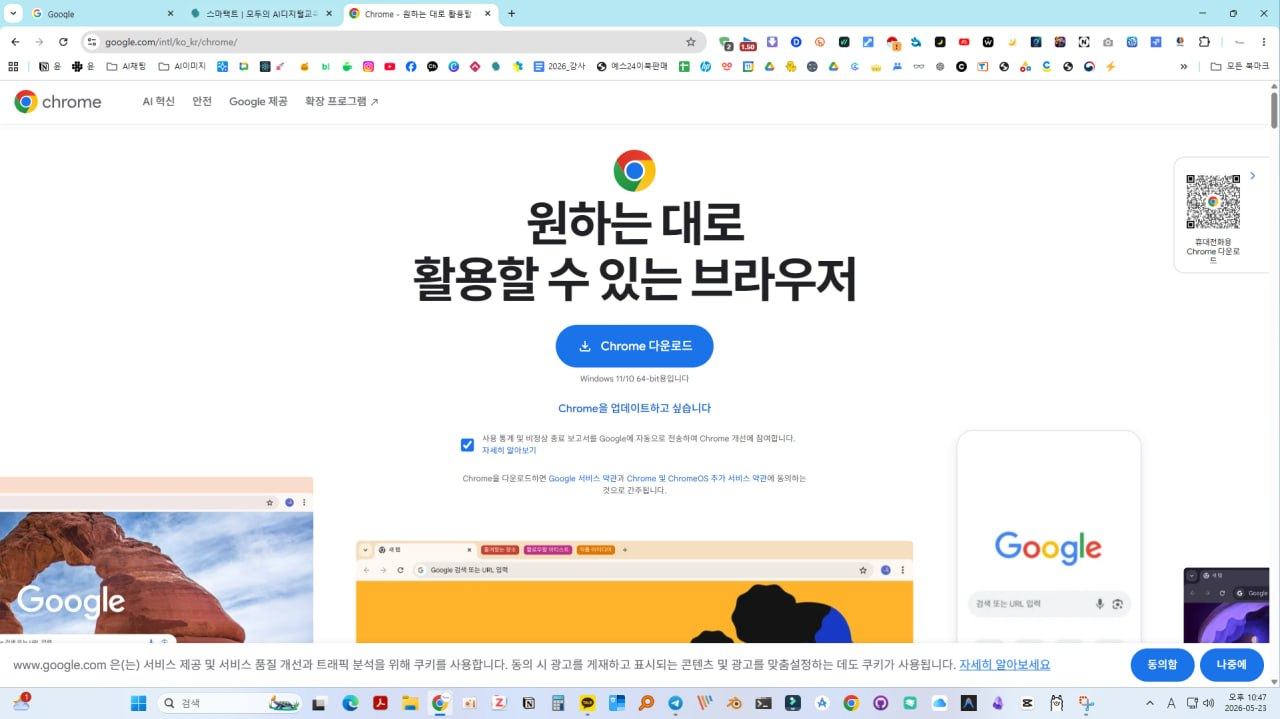Open the Extensions puzzle-piece icon
Image resolution: width=1280 pixels, height=719 pixels.
1204,42
